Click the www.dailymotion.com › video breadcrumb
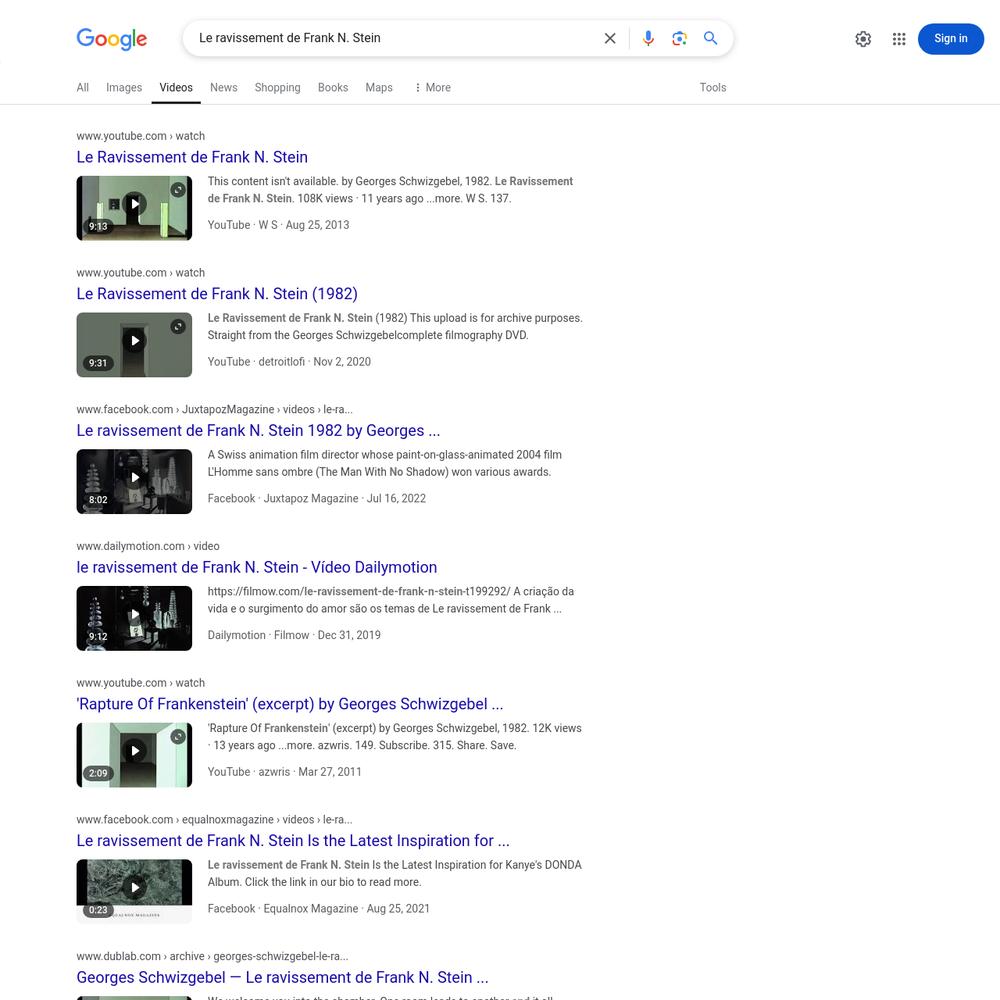This screenshot has height=1000, width=1000. [x=148, y=546]
